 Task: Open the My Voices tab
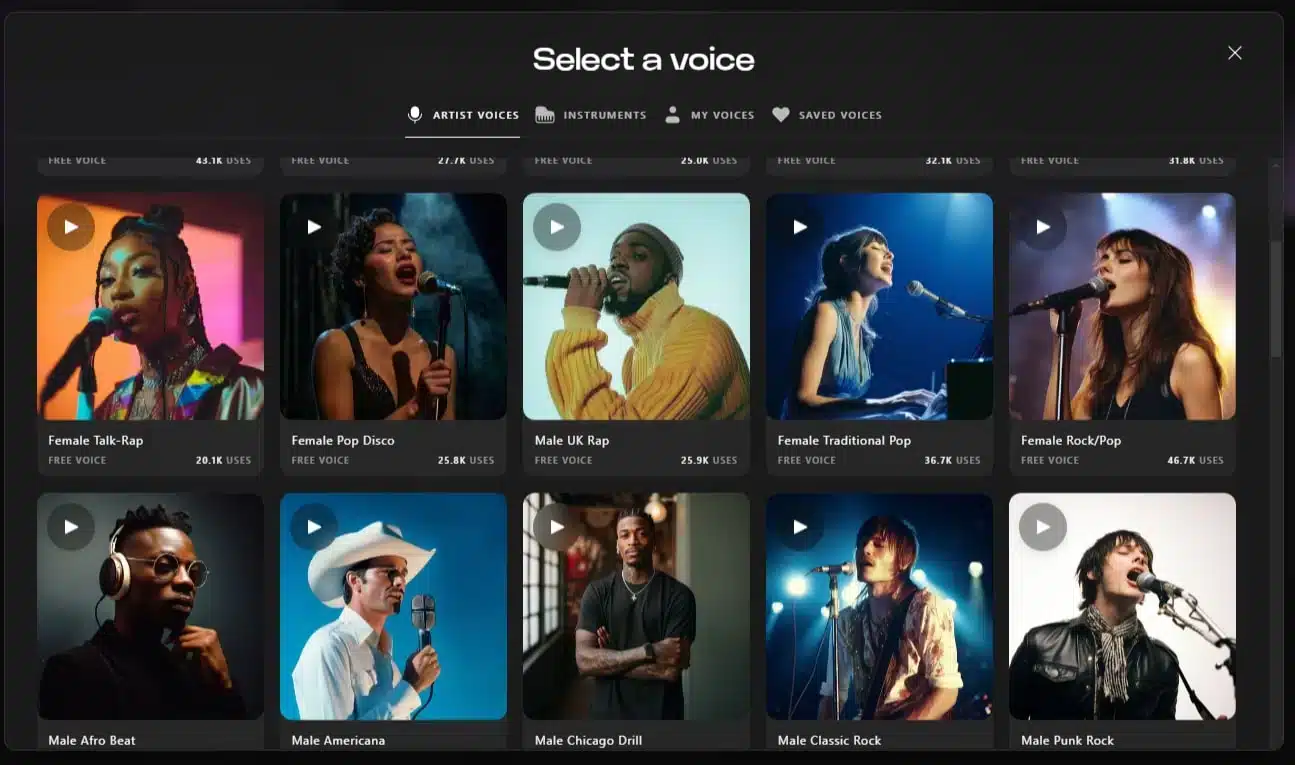(710, 115)
